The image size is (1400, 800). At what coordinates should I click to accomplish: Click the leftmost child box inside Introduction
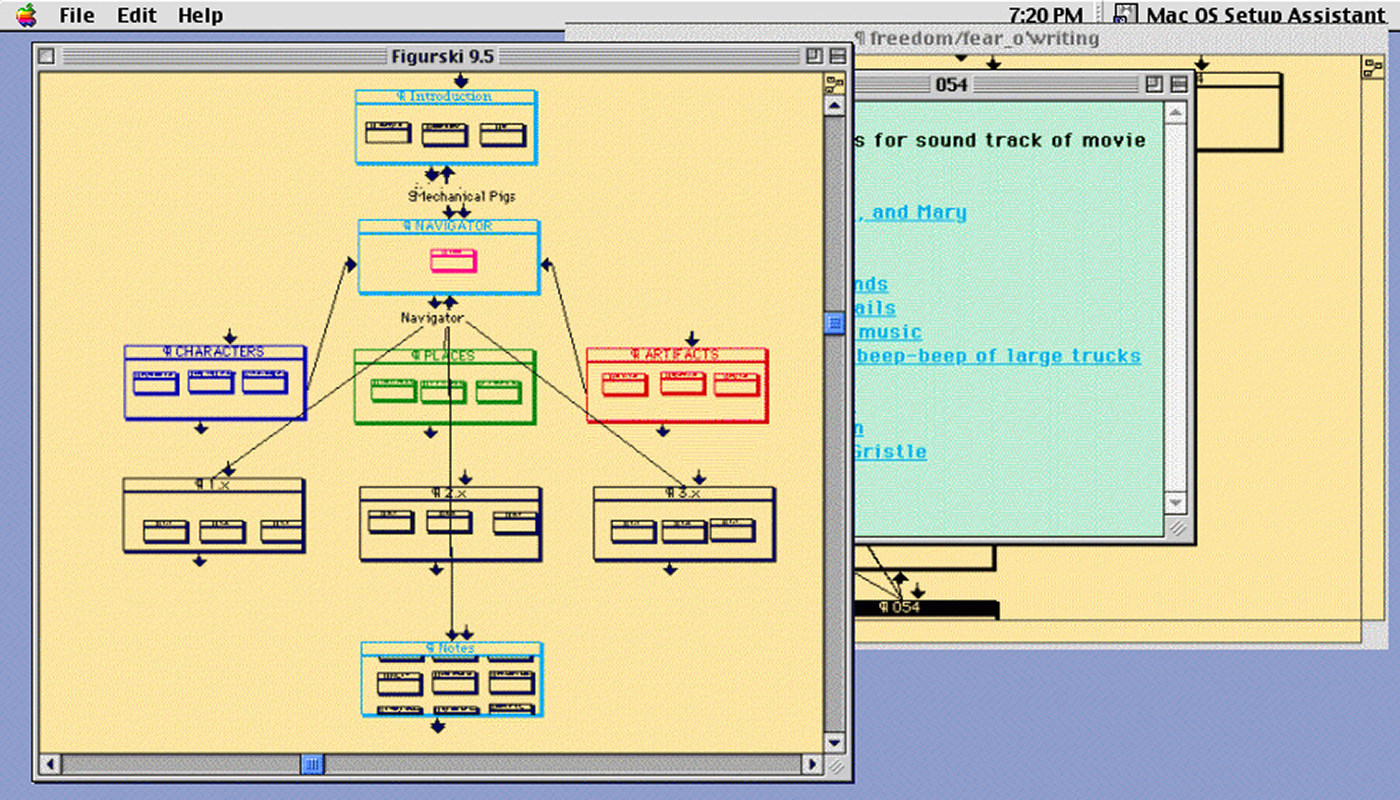[x=388, y=133]
